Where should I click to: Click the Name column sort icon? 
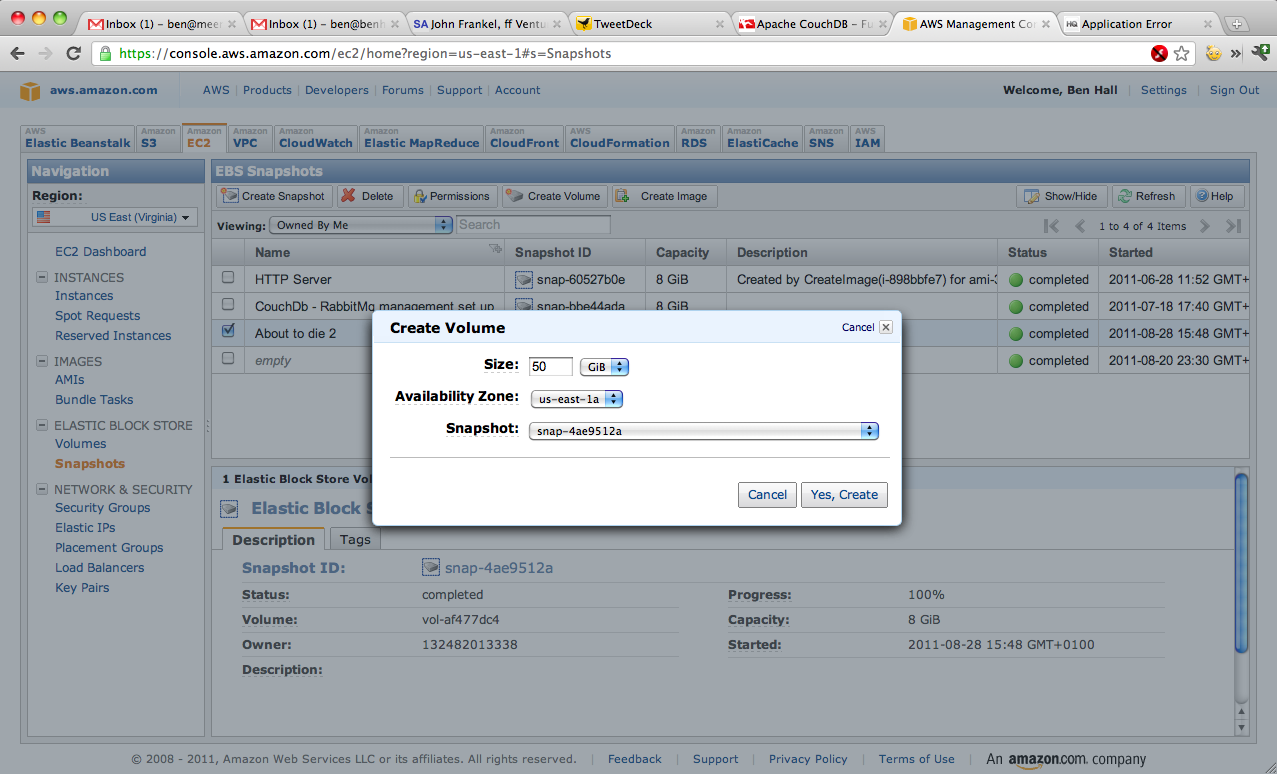click(x=494, y=249)
